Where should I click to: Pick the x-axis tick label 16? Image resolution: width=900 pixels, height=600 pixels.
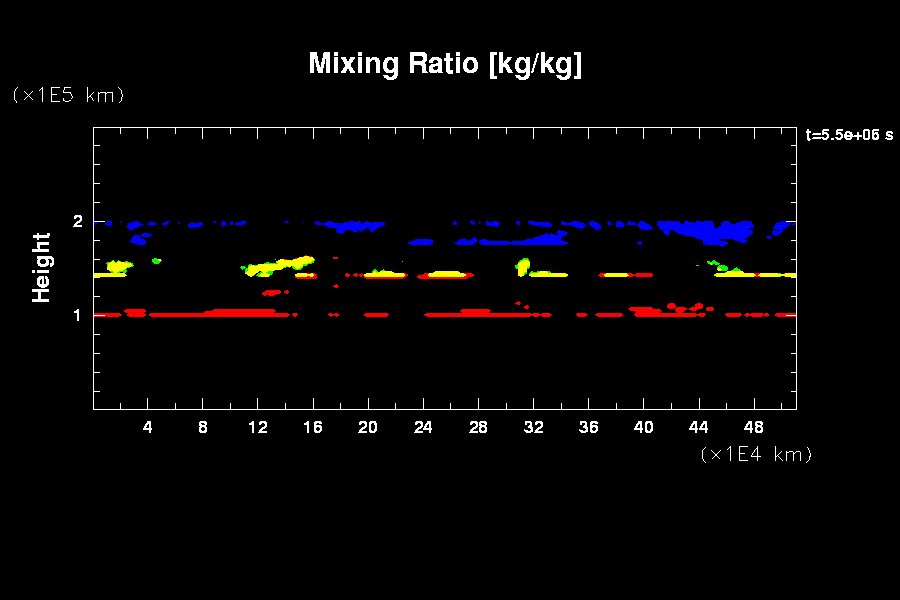pos(313,427)
